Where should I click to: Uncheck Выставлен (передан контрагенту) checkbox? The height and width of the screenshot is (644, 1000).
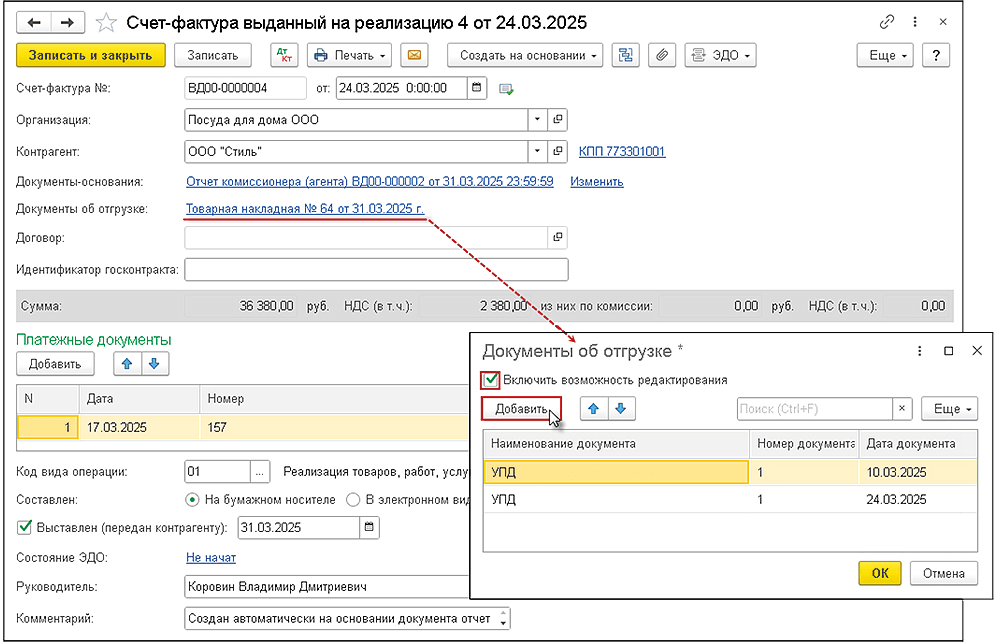25,527
